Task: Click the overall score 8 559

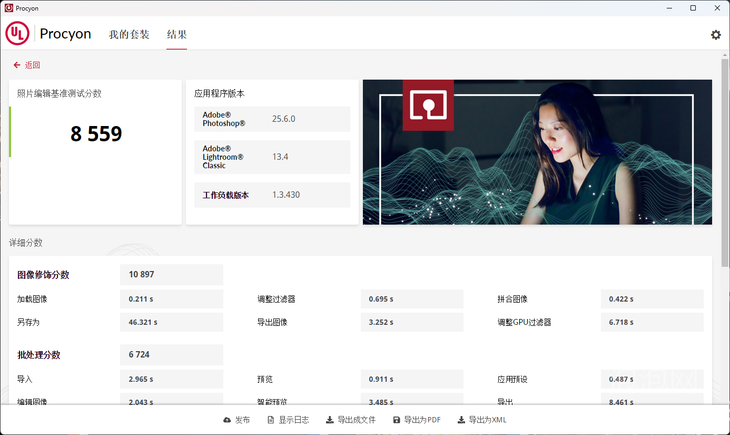Action: click(x=96, y=133)
